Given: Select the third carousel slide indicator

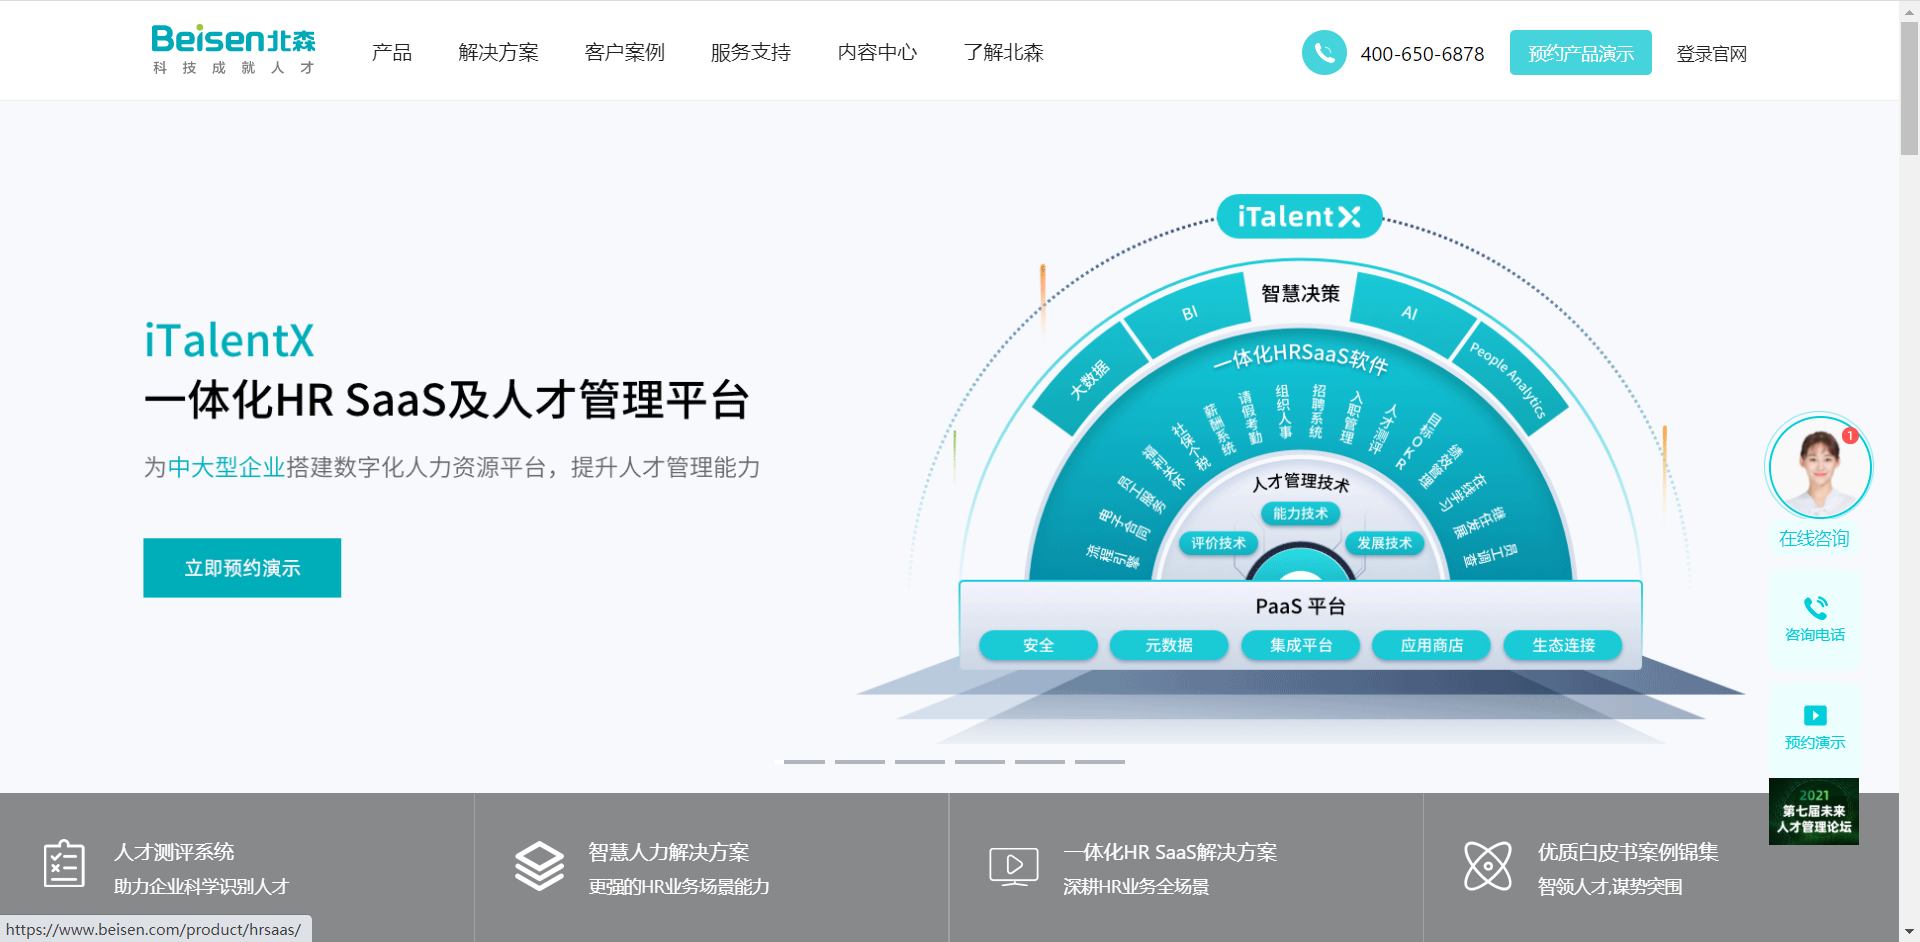Looking at the screenshot, I should (920, 762).
